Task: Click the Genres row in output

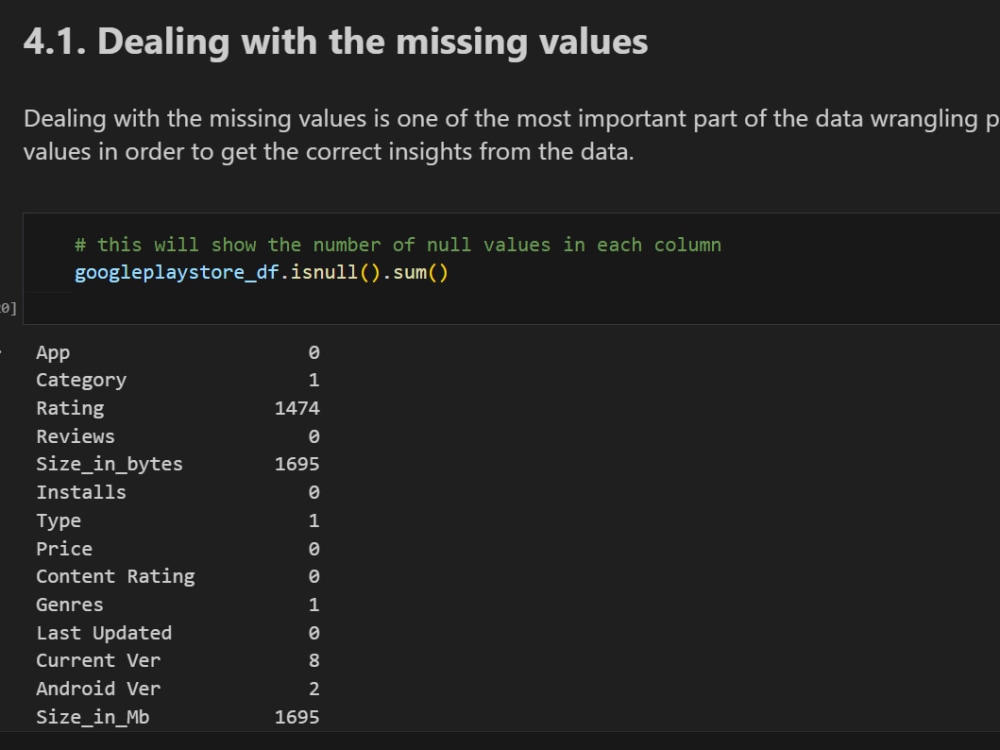Action: click(x=178, y=605)
